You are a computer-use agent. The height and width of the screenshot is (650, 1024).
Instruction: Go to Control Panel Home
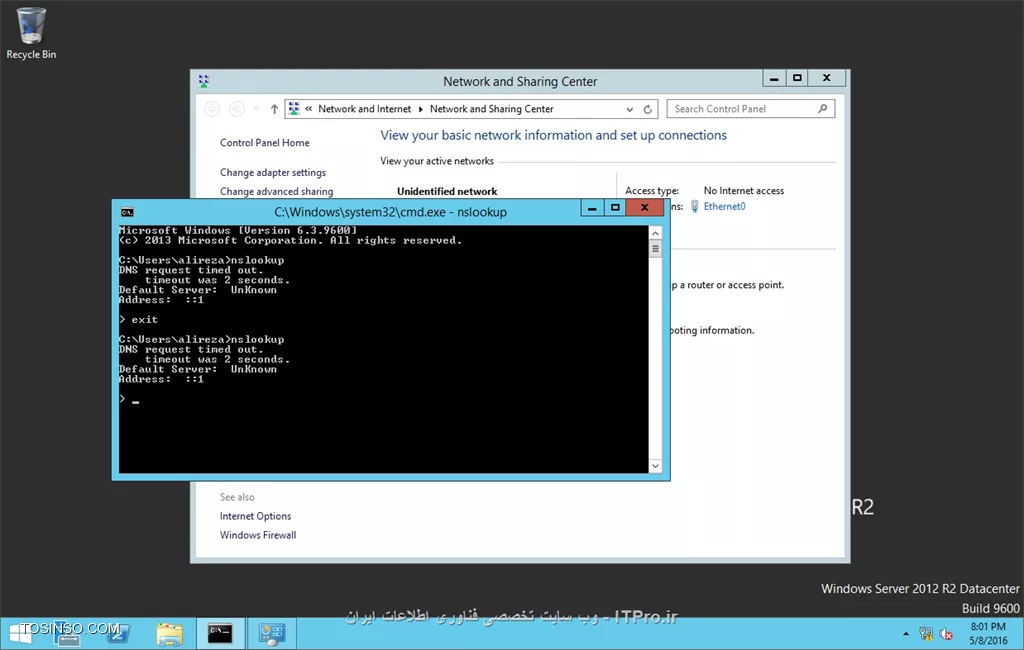(264, 143)
